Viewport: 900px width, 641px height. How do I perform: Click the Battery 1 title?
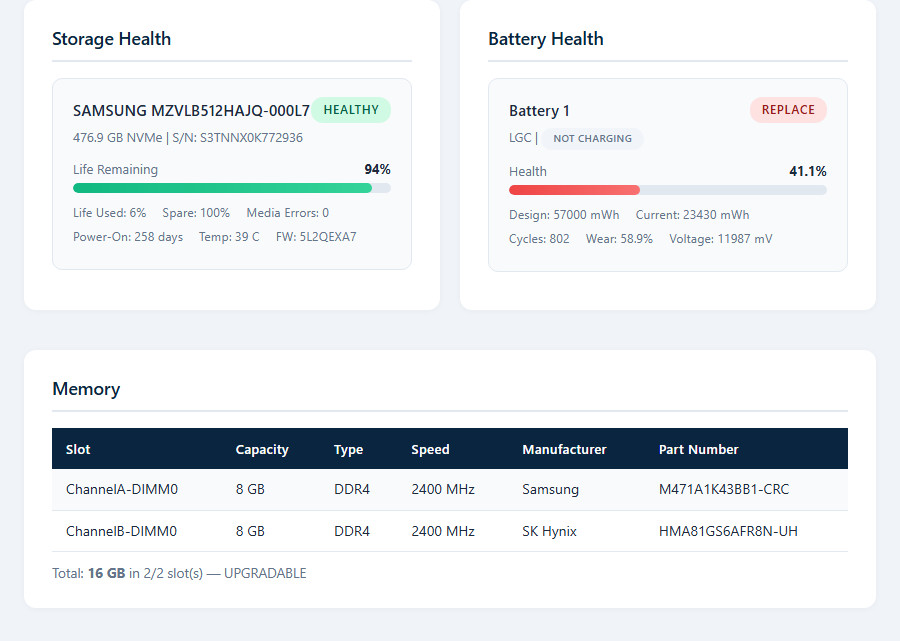tap(539, 111)
